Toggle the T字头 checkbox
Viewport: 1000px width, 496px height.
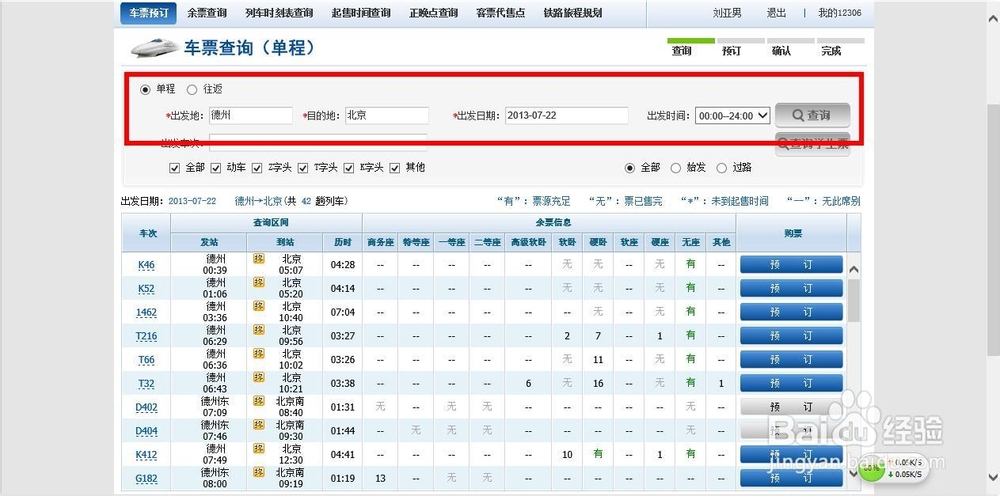(303, 168)
